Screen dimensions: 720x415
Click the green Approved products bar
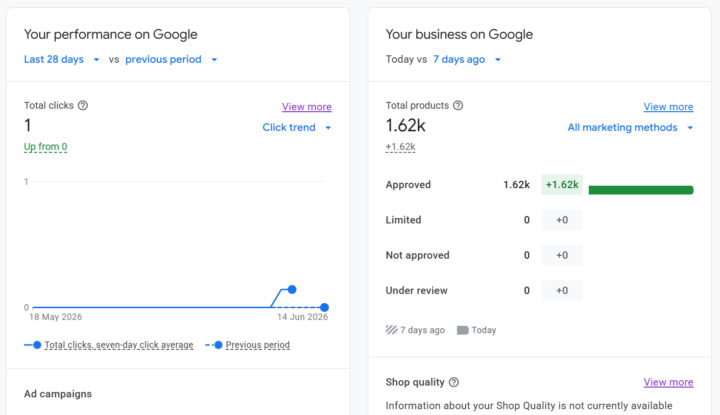click(641, 190)
